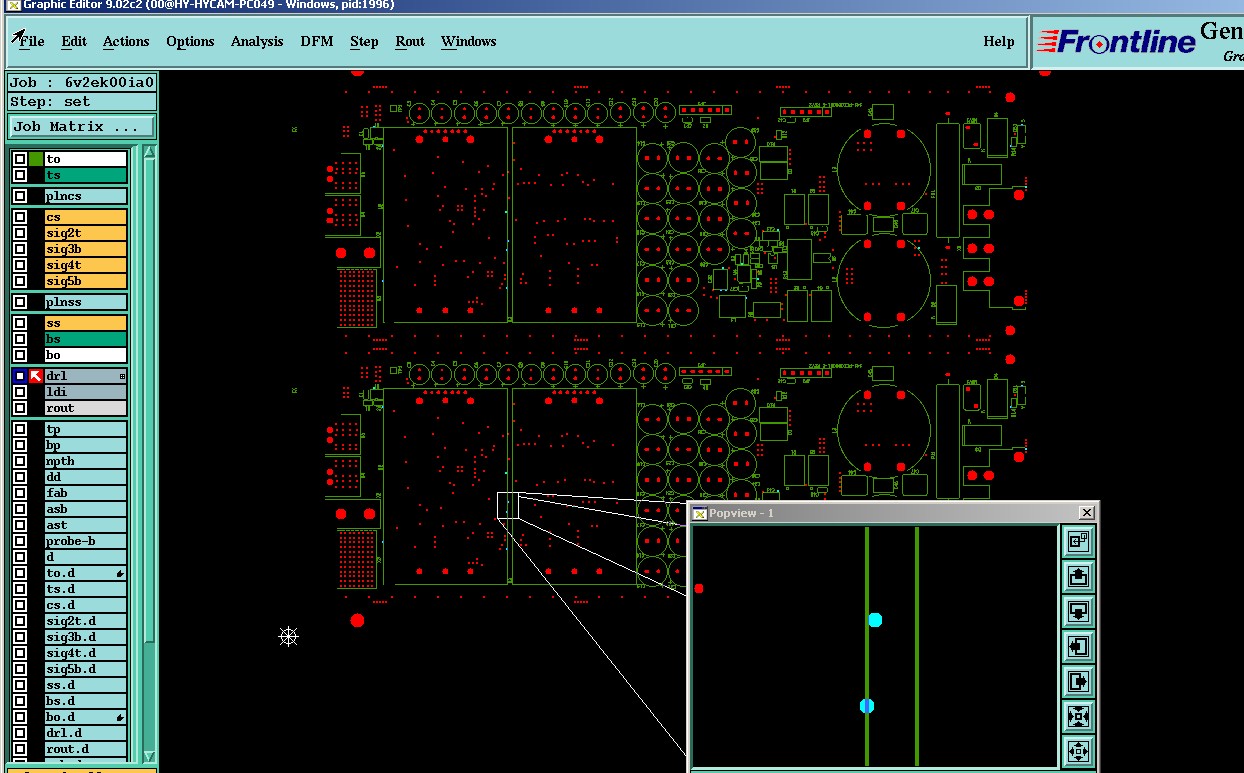The height and width of the screenshot is (773, 1244).
Task: Open the Help menu
Action: pos(999,41)
